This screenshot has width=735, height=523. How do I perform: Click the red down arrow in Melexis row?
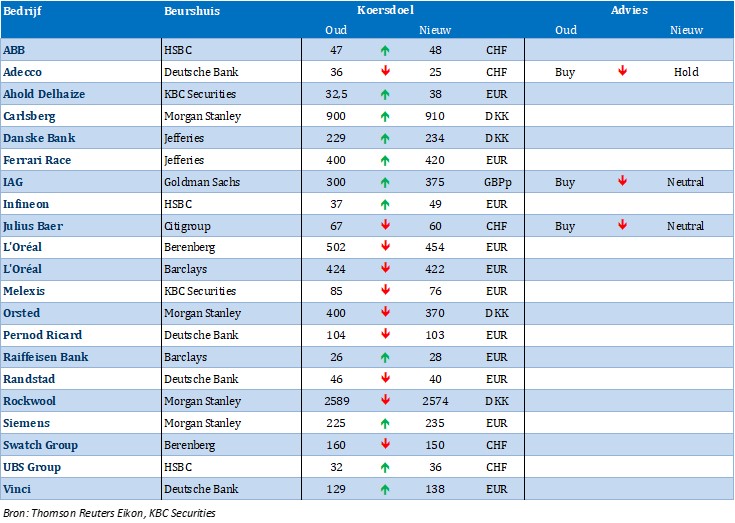click(x=385, y=292)
